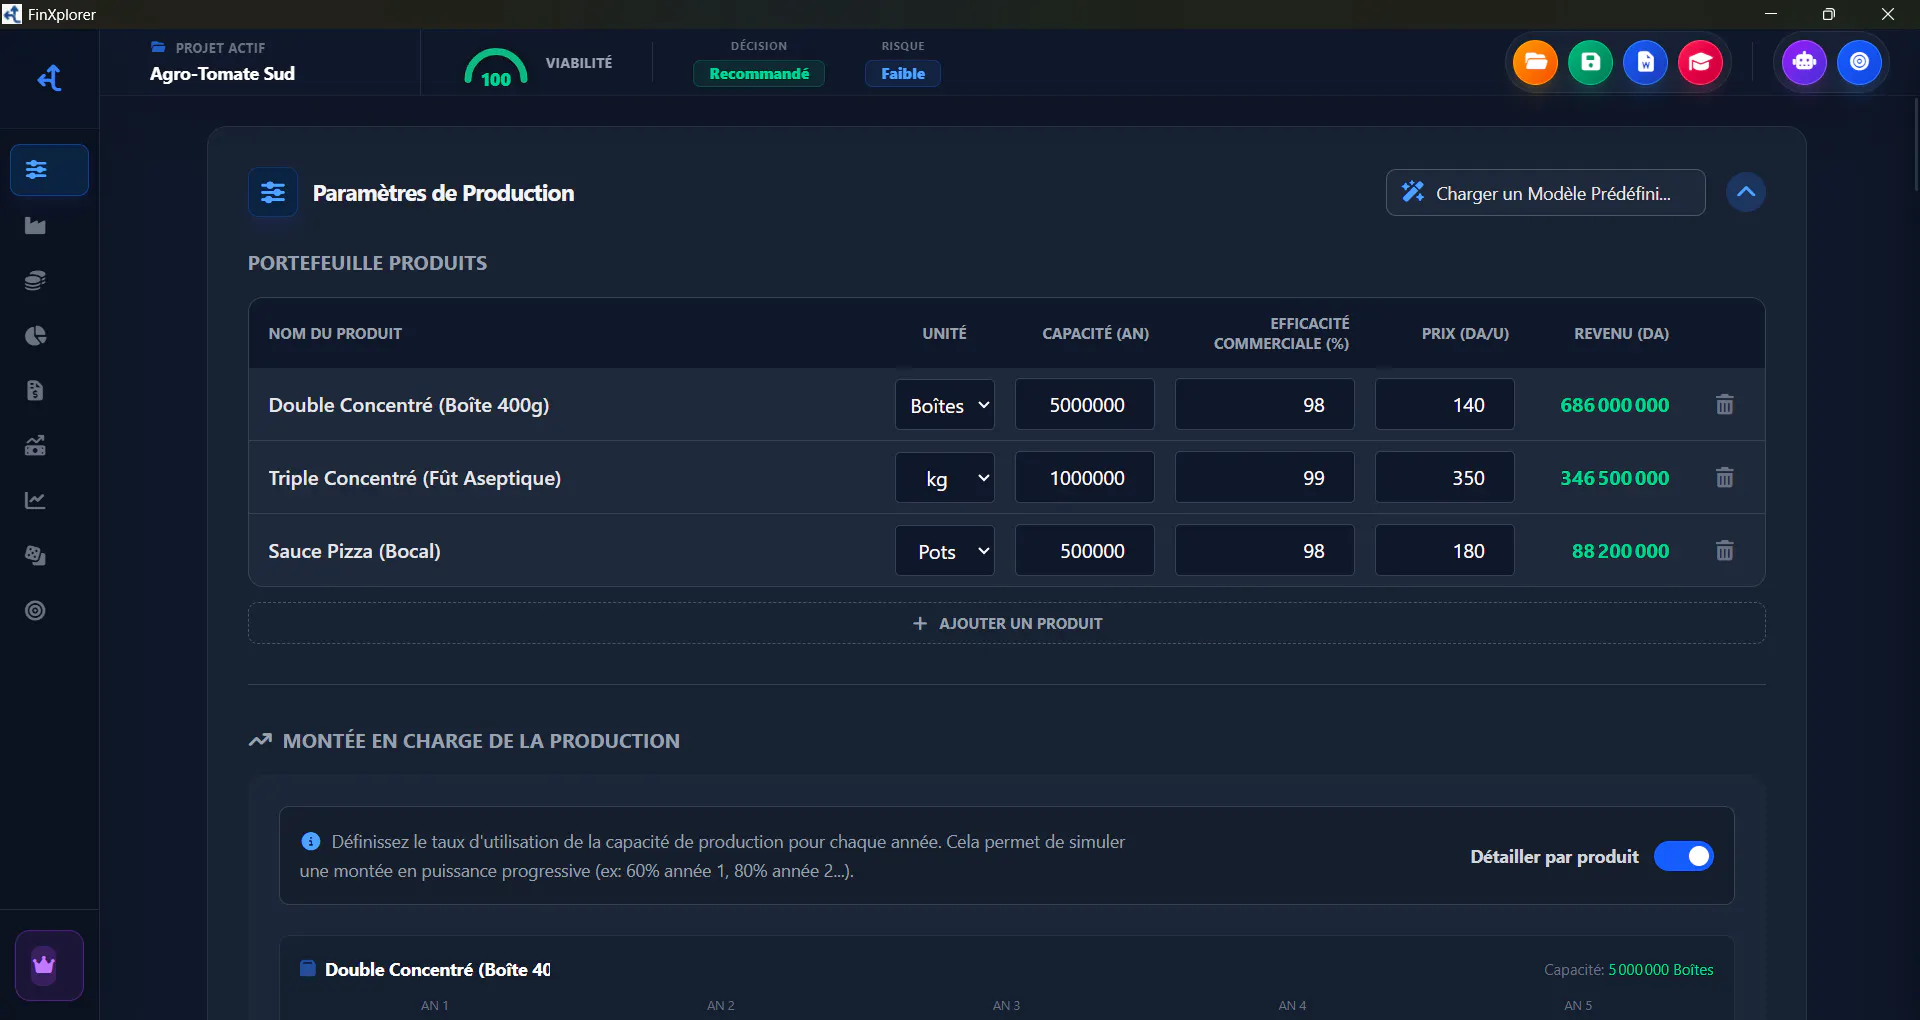1920x1020 pixels.
Task: Open the dice simulation icon in sidebar
Action: [35, 556]
